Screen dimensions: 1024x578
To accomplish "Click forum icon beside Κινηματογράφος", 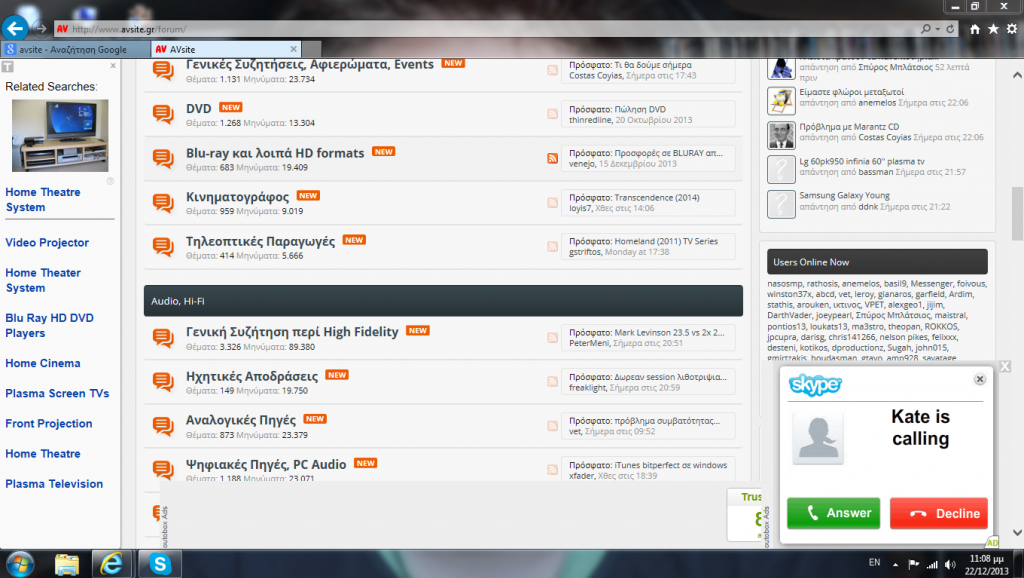I will coord(163,203).
